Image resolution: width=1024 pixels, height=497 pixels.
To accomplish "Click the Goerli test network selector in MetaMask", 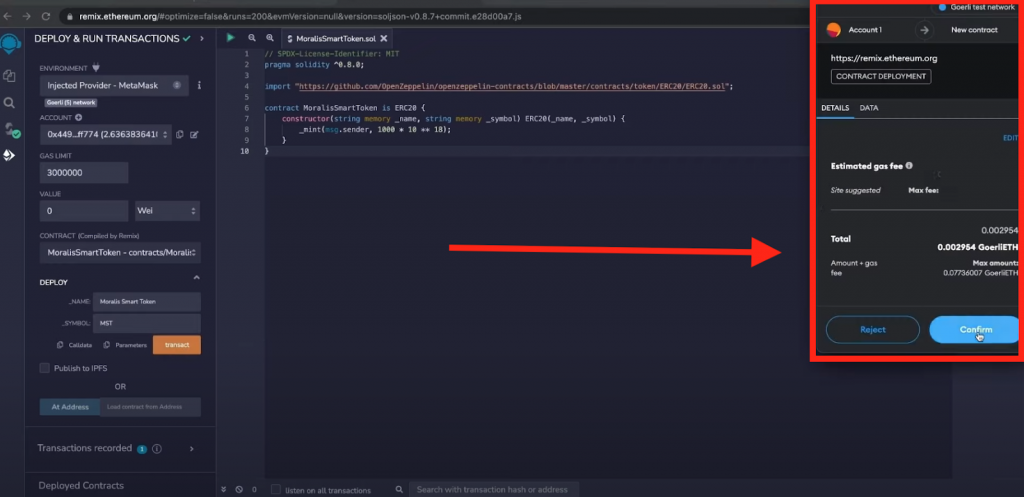I will click(976, 7).
